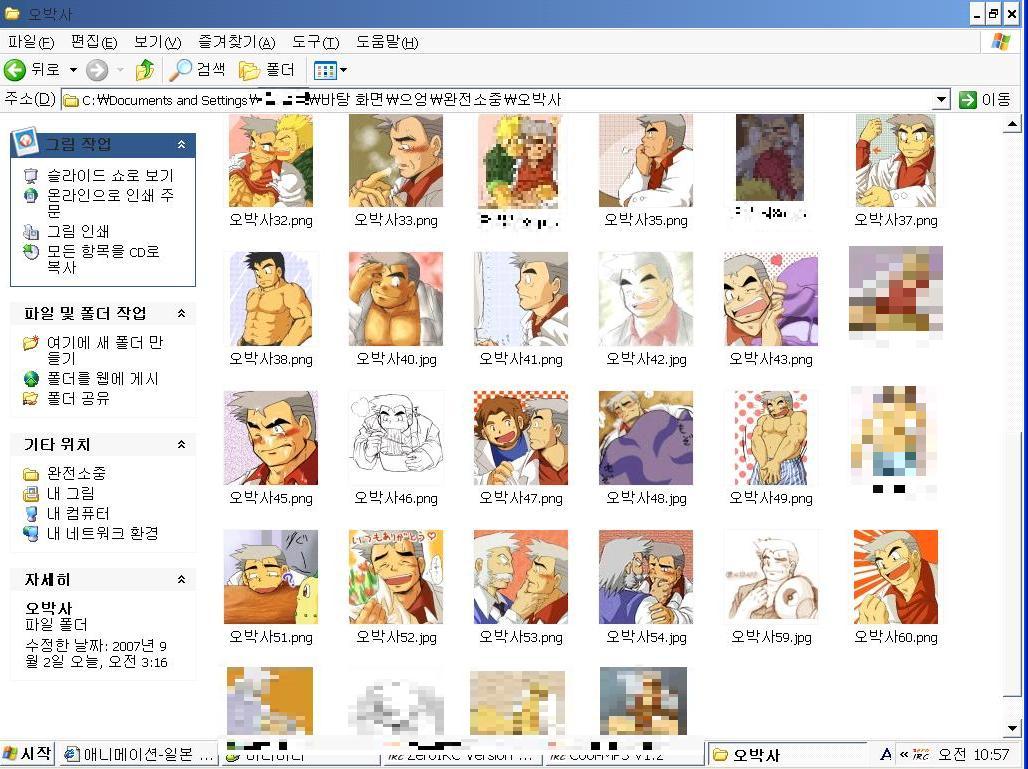The image size is (1028, 769).
Task: Select thumbnail 오박사32.png
Action: (x=271, y=161)
